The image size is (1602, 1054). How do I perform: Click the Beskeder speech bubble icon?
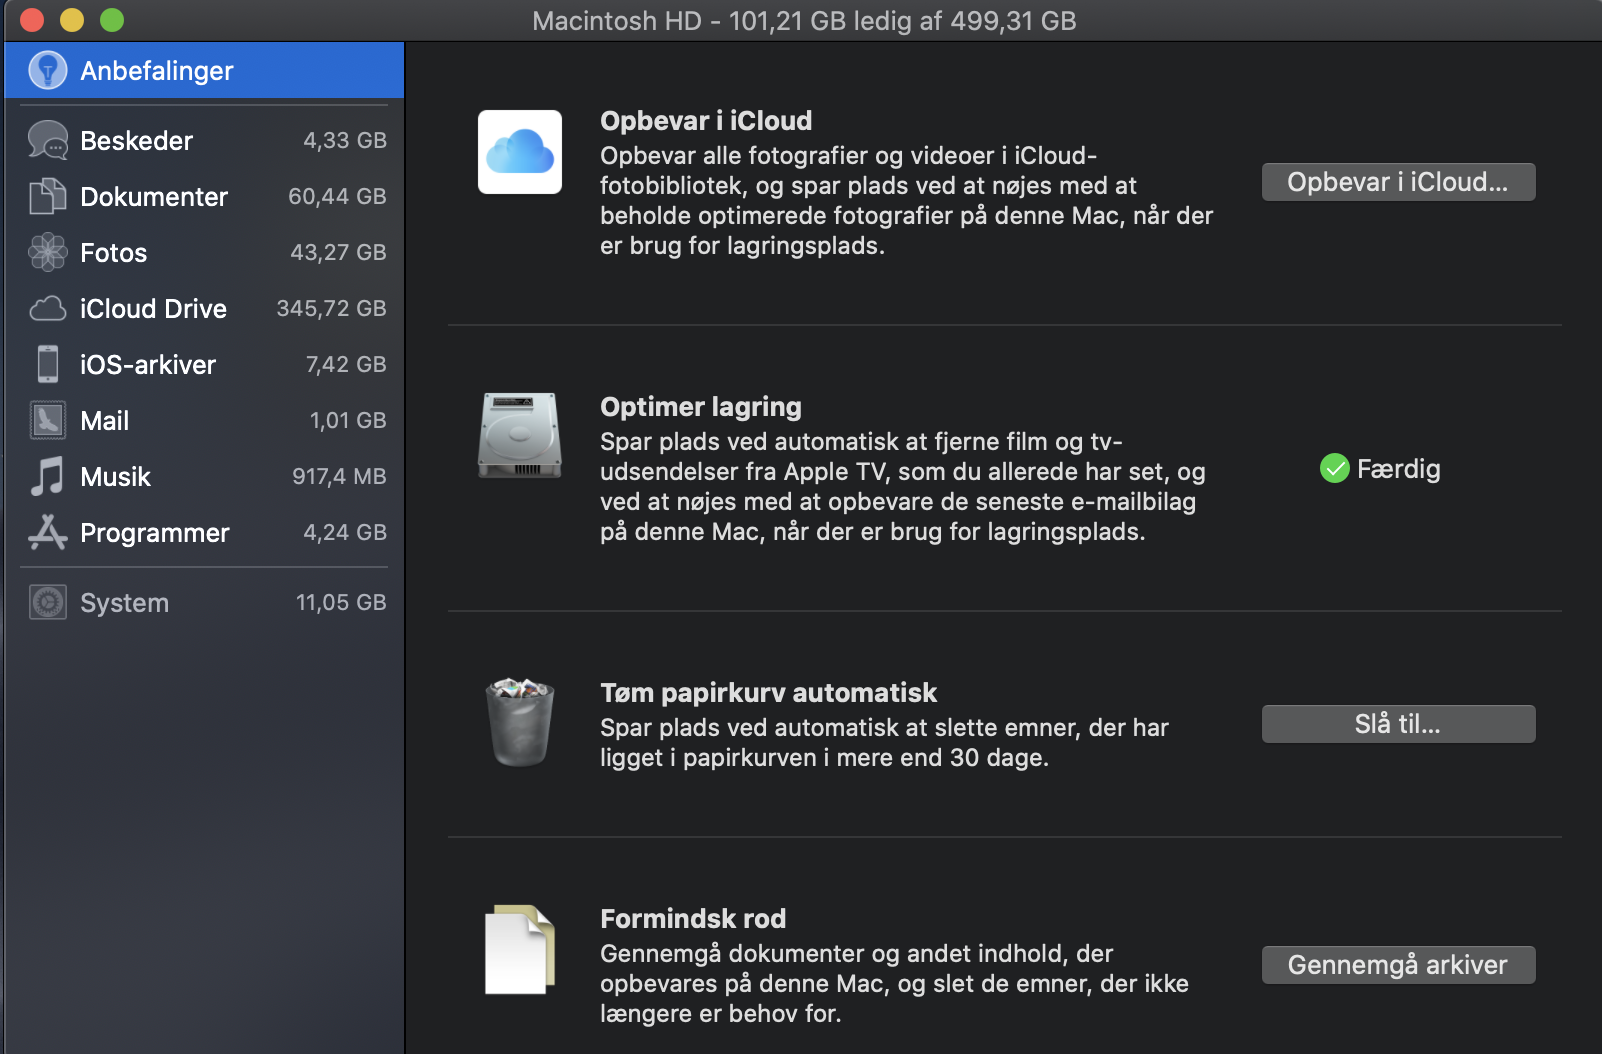(x=47, y=140)
